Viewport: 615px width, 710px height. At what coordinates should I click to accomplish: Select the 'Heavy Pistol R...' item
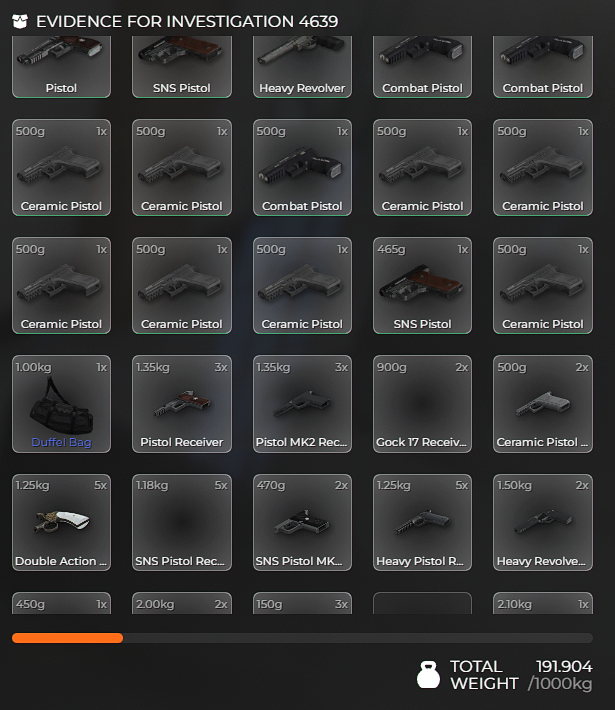click(x=422, y=523)
